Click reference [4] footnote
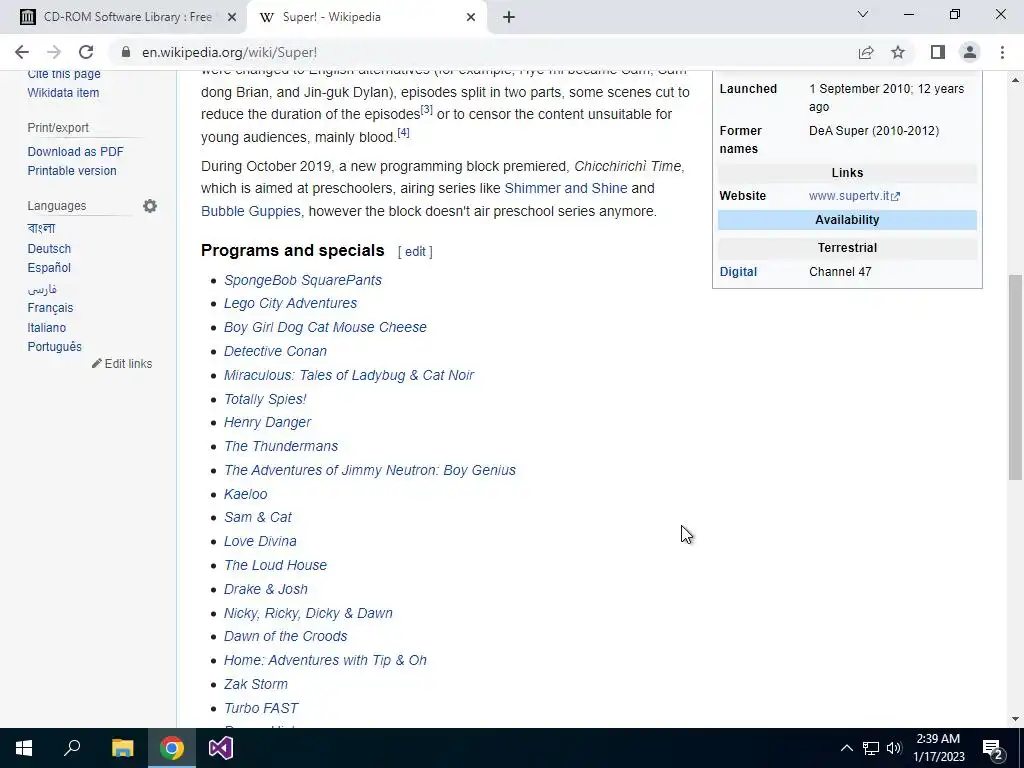The width and height of the screenshot is (1024, 768). coord(404,133)
